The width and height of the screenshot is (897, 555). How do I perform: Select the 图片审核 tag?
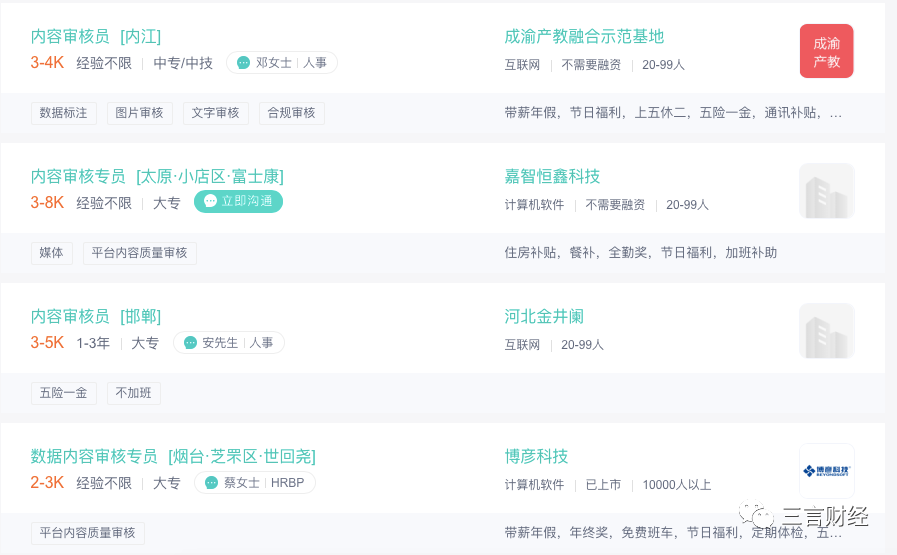pos(140,113)
